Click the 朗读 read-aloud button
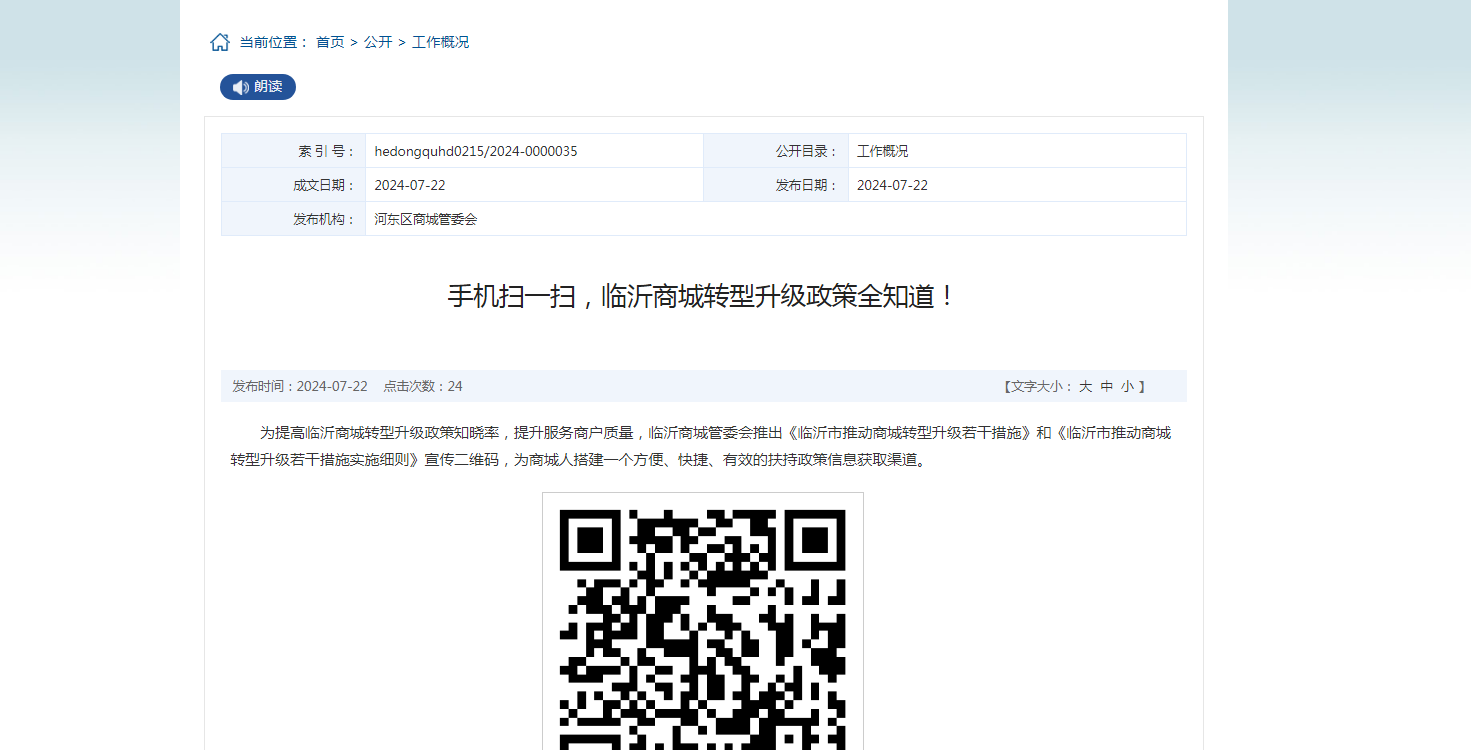Viewport: 1471px width, 750px height. [x=258, y=87]
